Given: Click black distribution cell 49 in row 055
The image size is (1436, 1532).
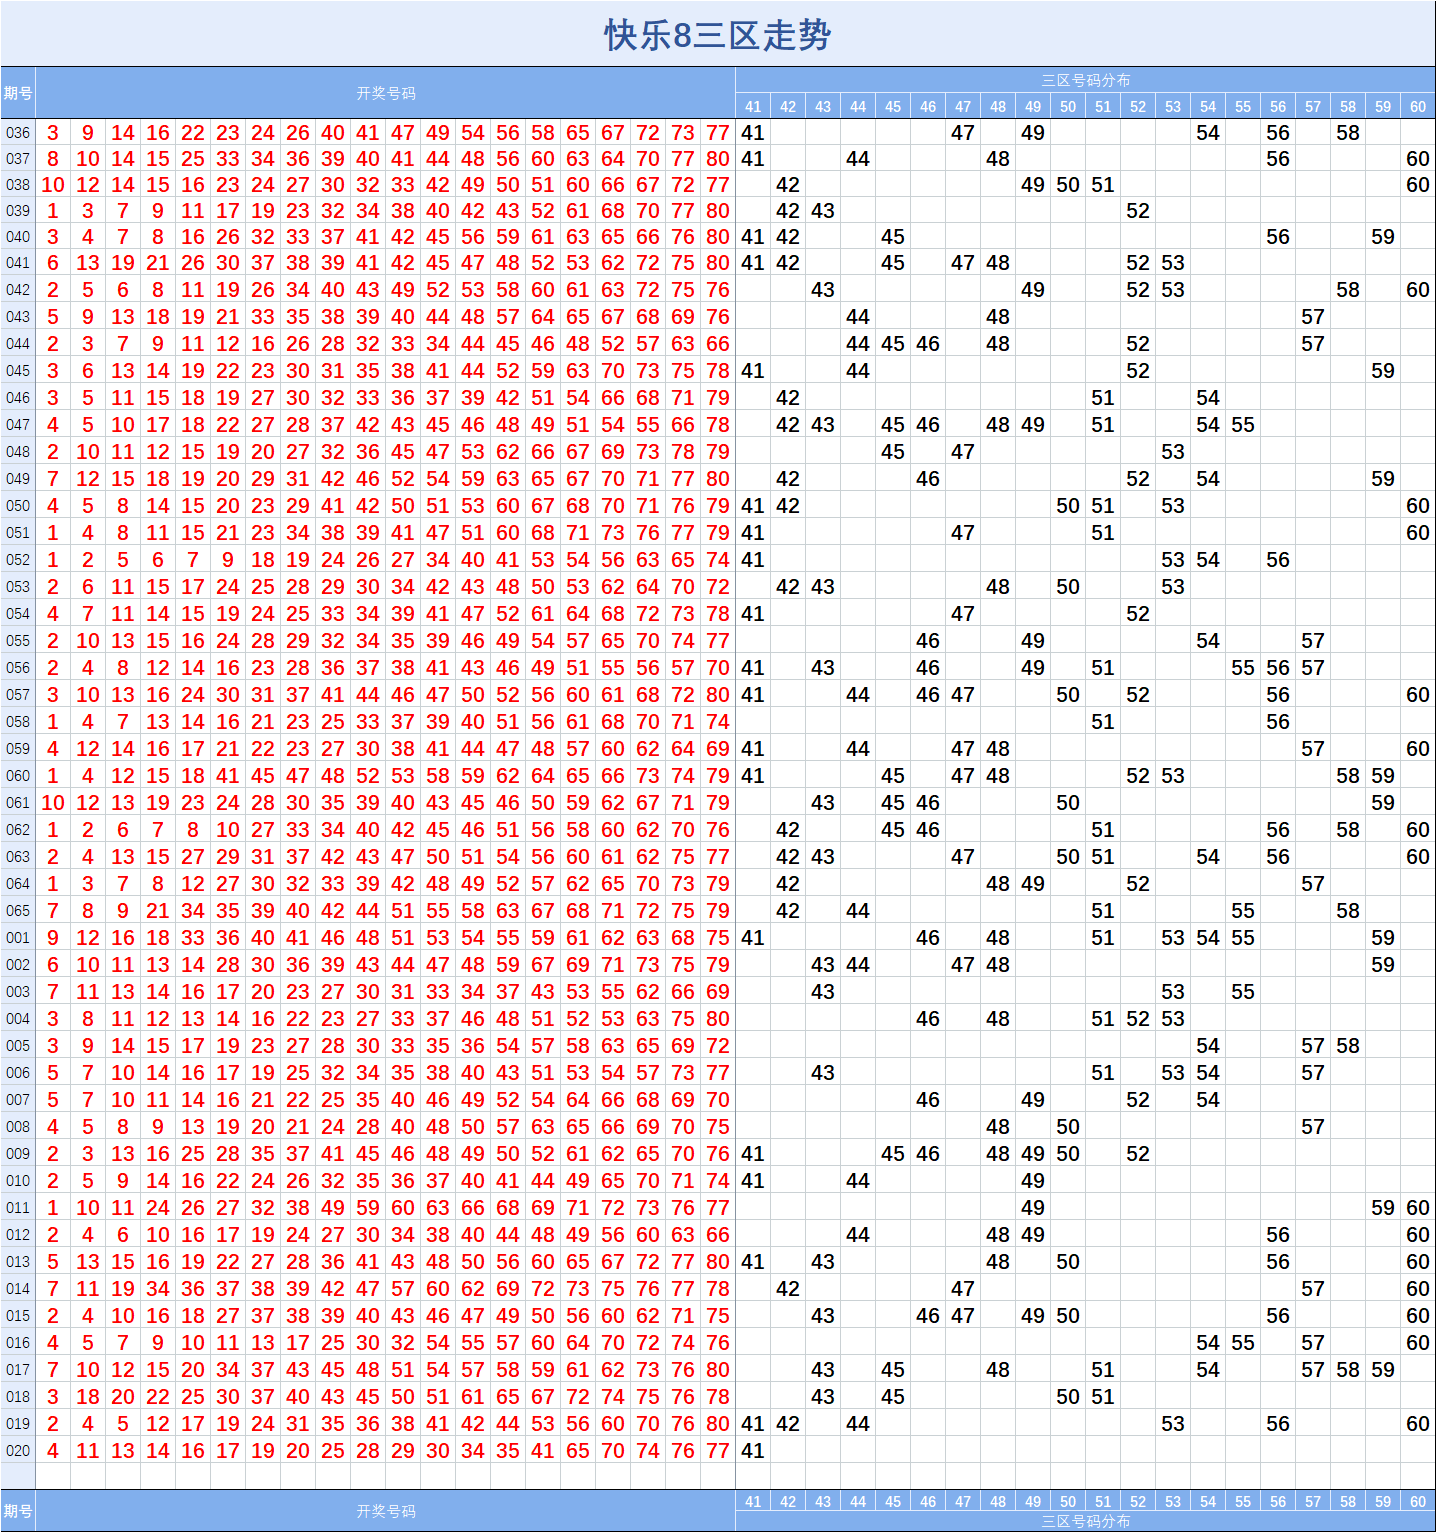Looking at the screenshot, I should pos(1033,641).
